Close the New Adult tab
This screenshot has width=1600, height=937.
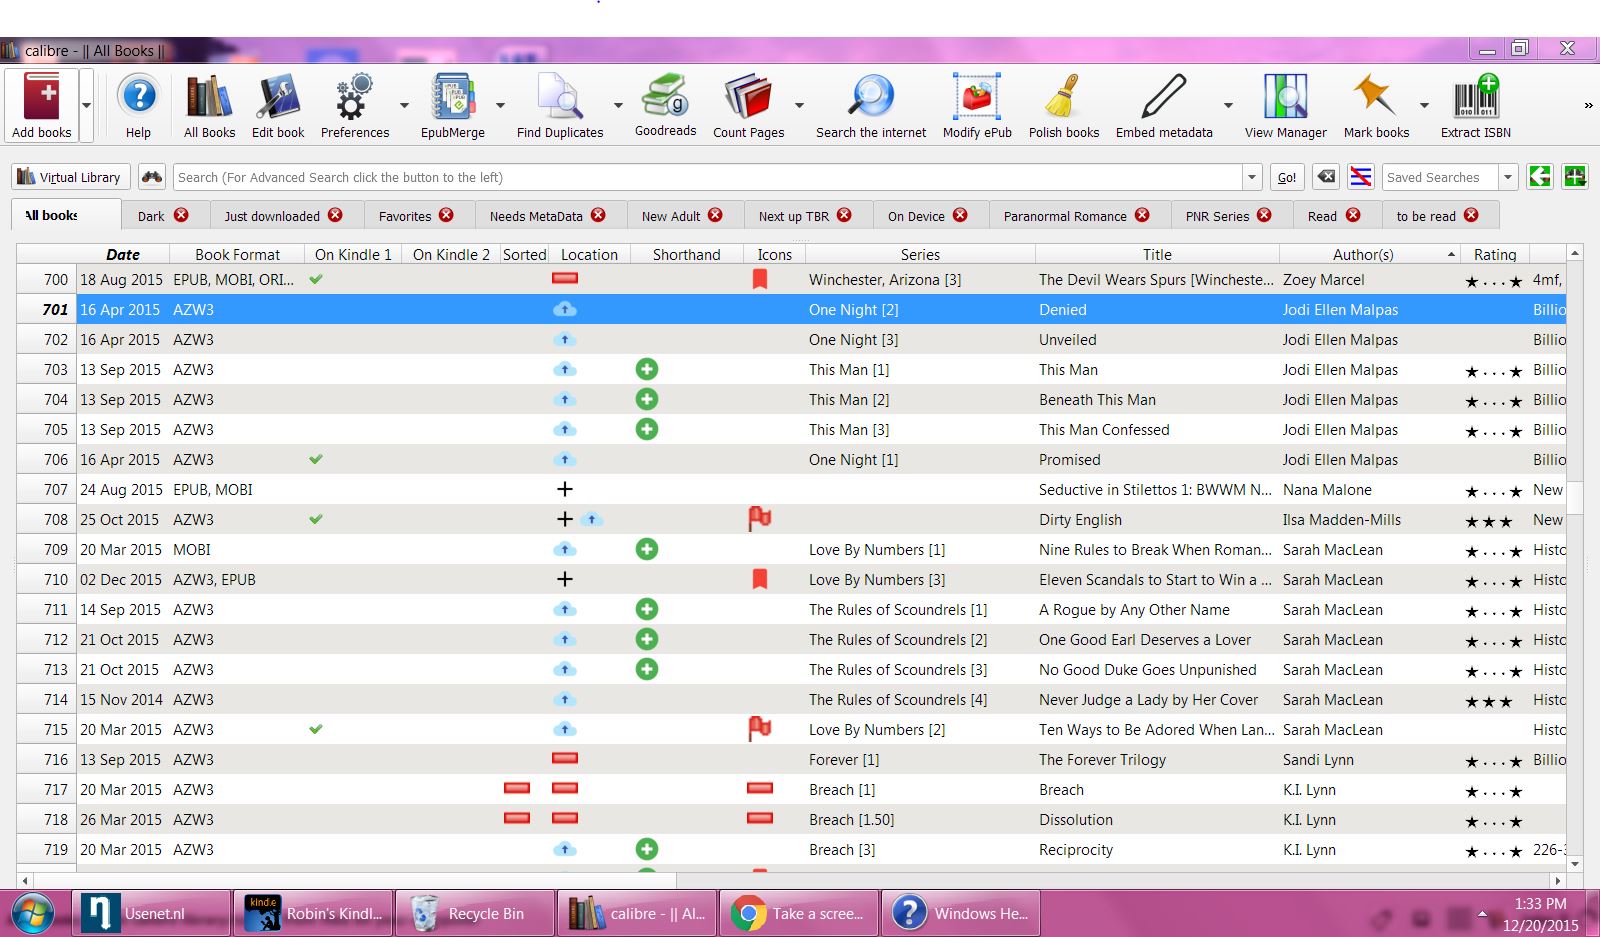(715, 215)
